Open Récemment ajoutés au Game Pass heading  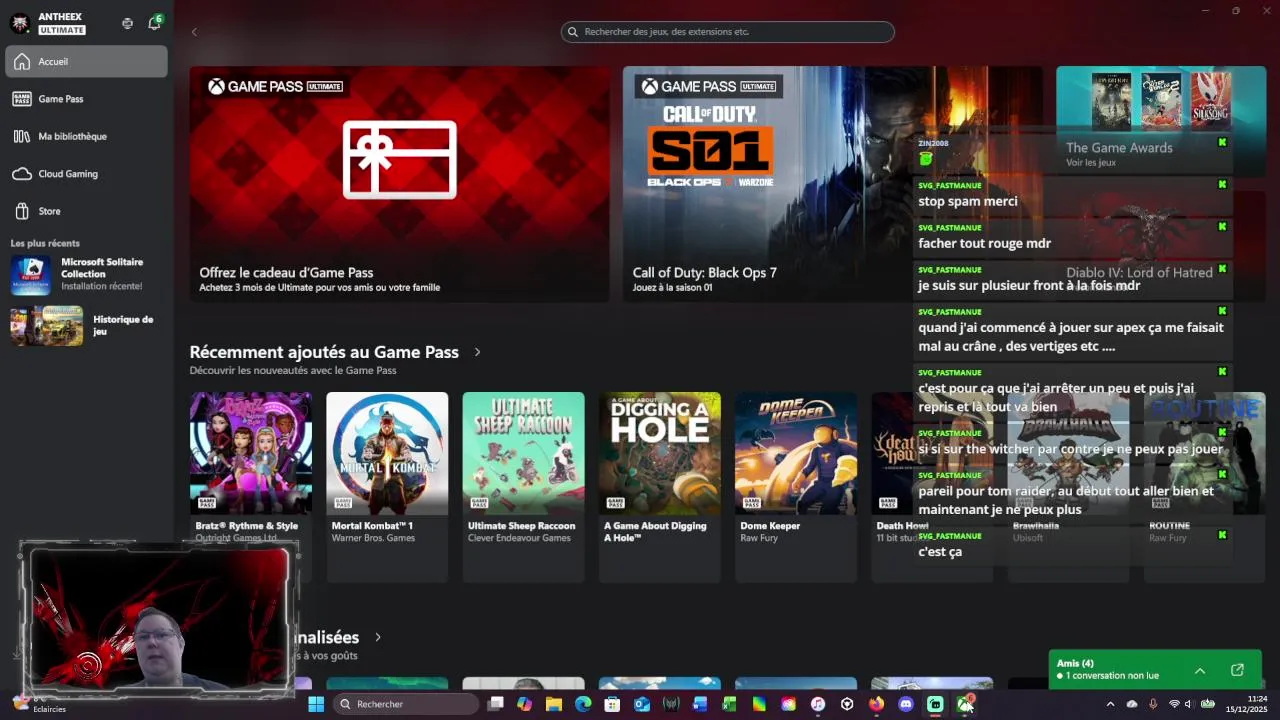tap(324, 352)
